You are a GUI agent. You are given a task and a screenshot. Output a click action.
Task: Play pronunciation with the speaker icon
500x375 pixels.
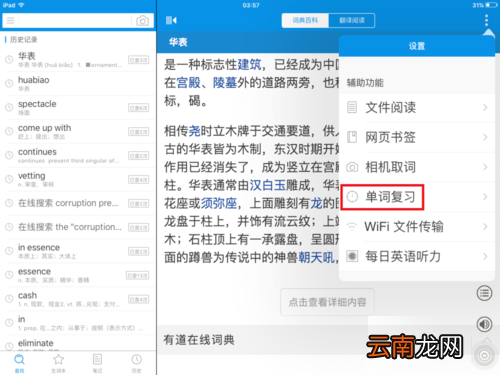pos(484,324)
